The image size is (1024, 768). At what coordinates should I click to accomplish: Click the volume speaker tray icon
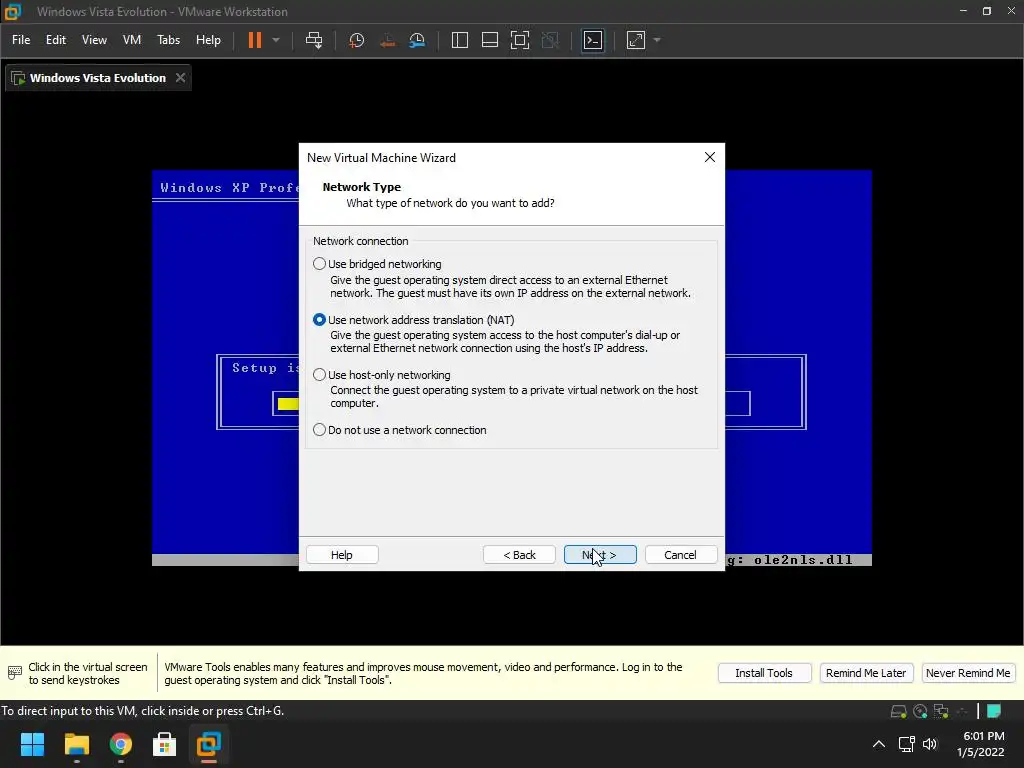click(x=930, y=744)
